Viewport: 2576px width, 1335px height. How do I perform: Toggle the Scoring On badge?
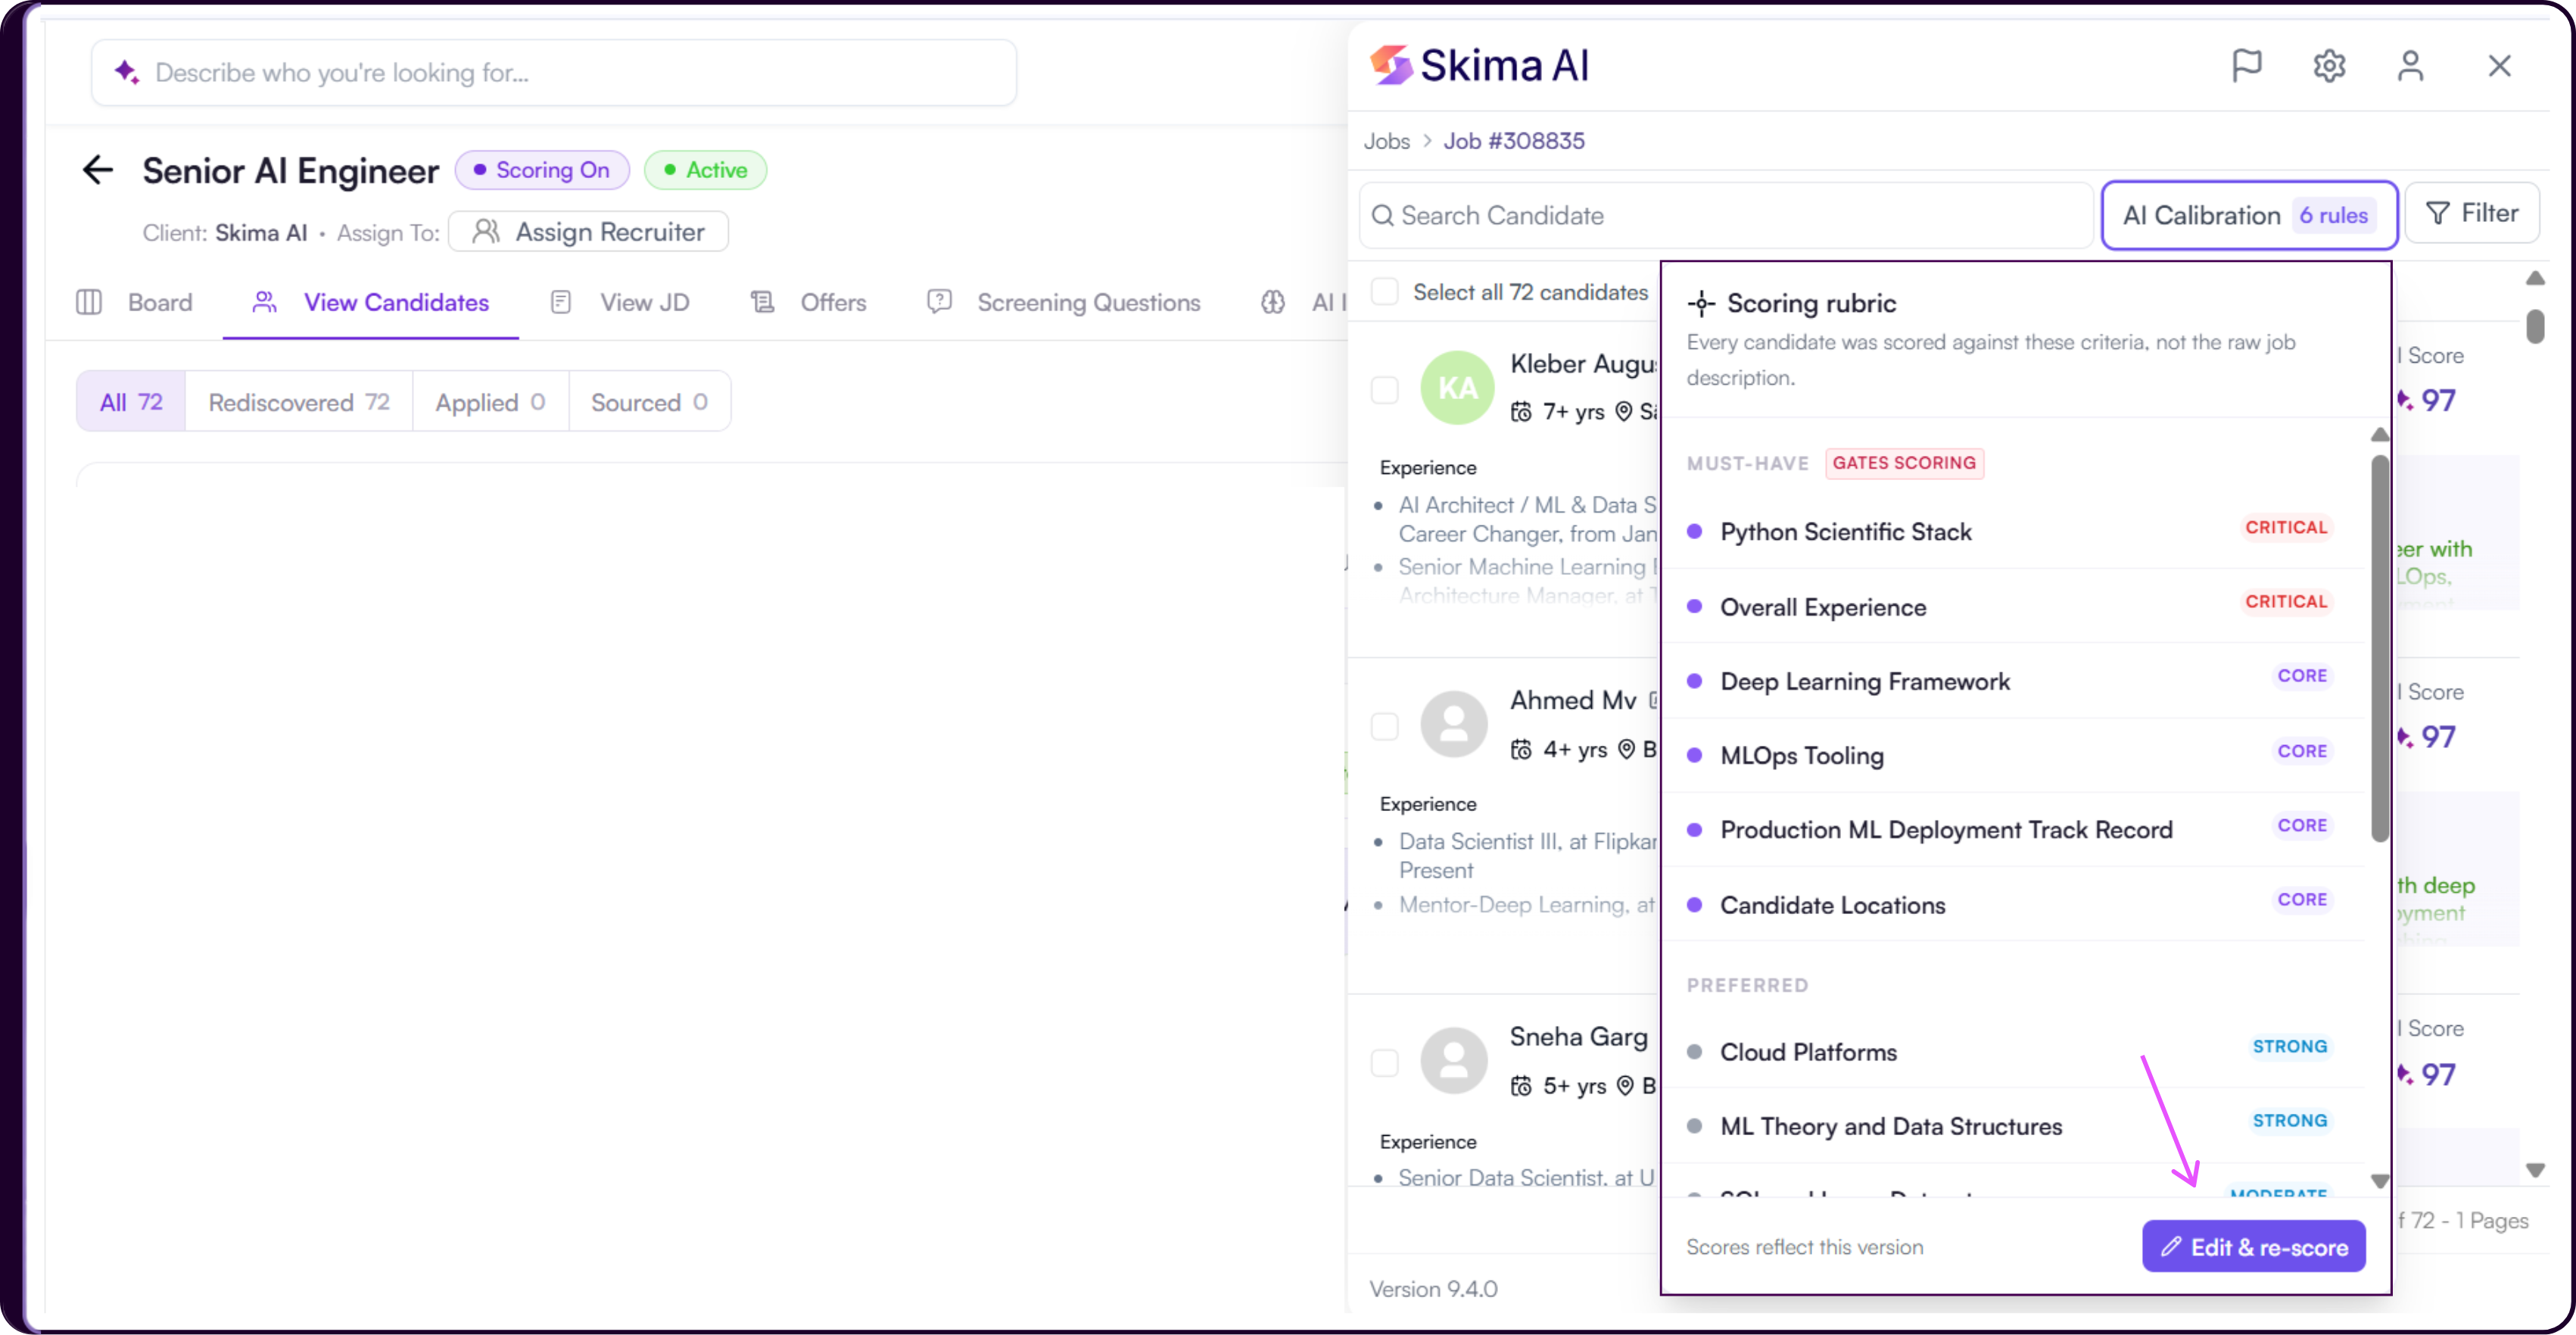point(542,170)
